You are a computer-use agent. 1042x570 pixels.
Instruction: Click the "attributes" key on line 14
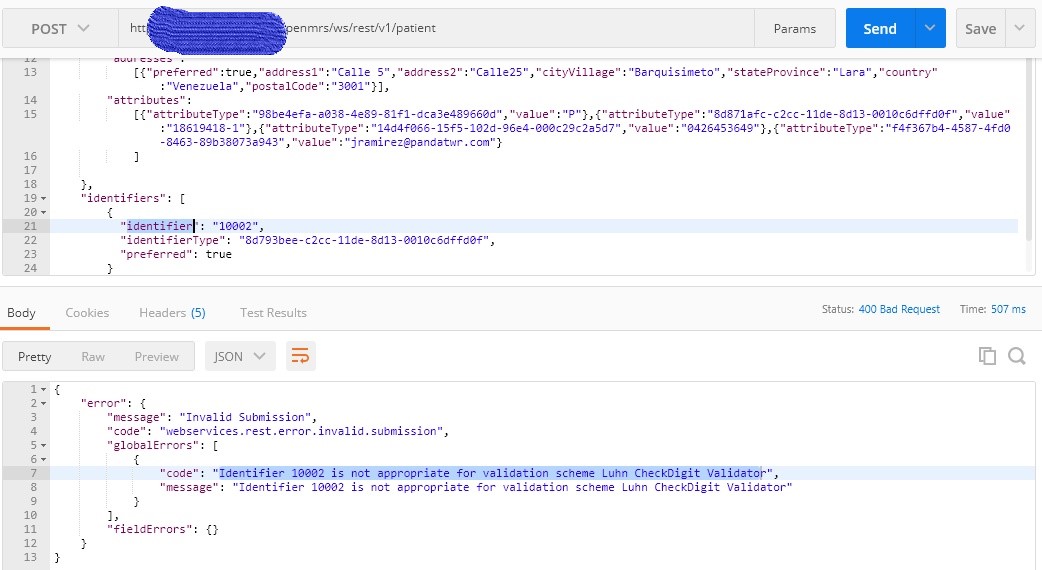coord(146,100)
